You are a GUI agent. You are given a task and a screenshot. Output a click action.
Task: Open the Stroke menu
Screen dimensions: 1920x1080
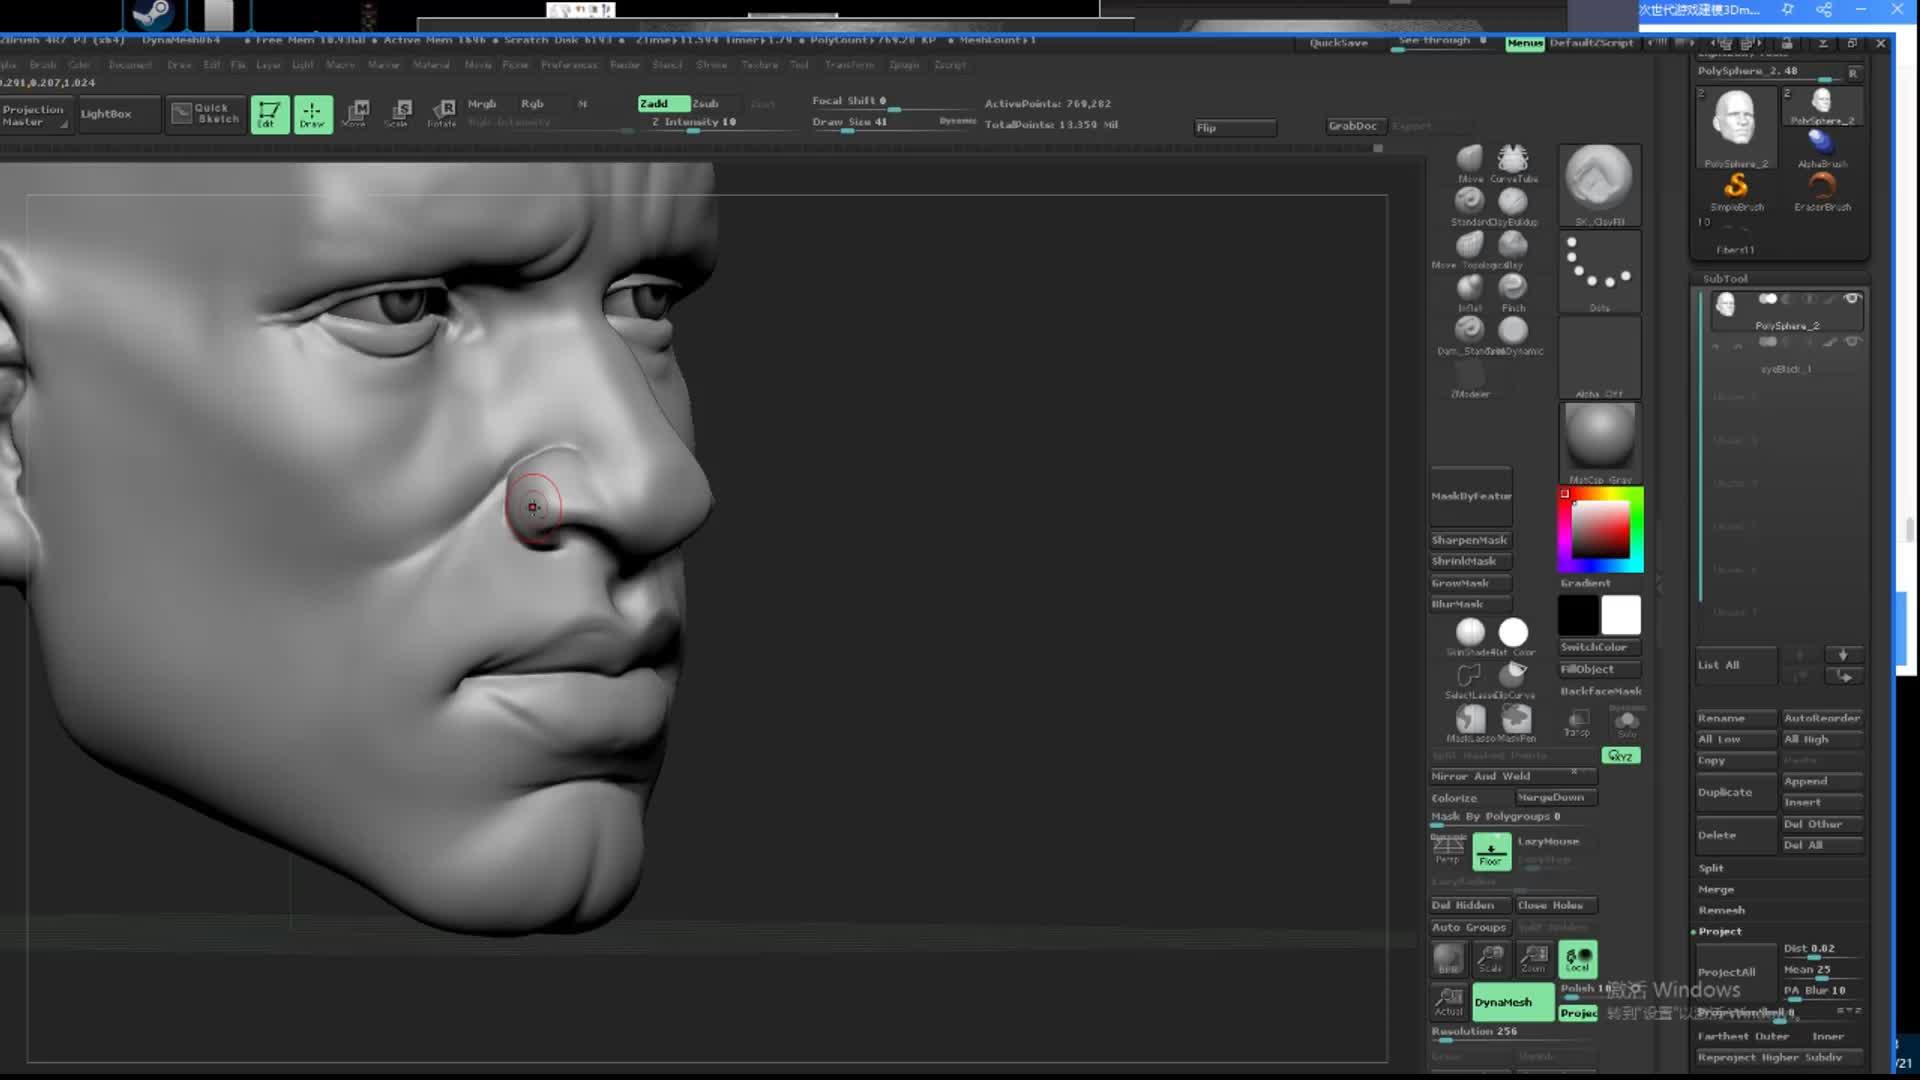tap(711, 65)
